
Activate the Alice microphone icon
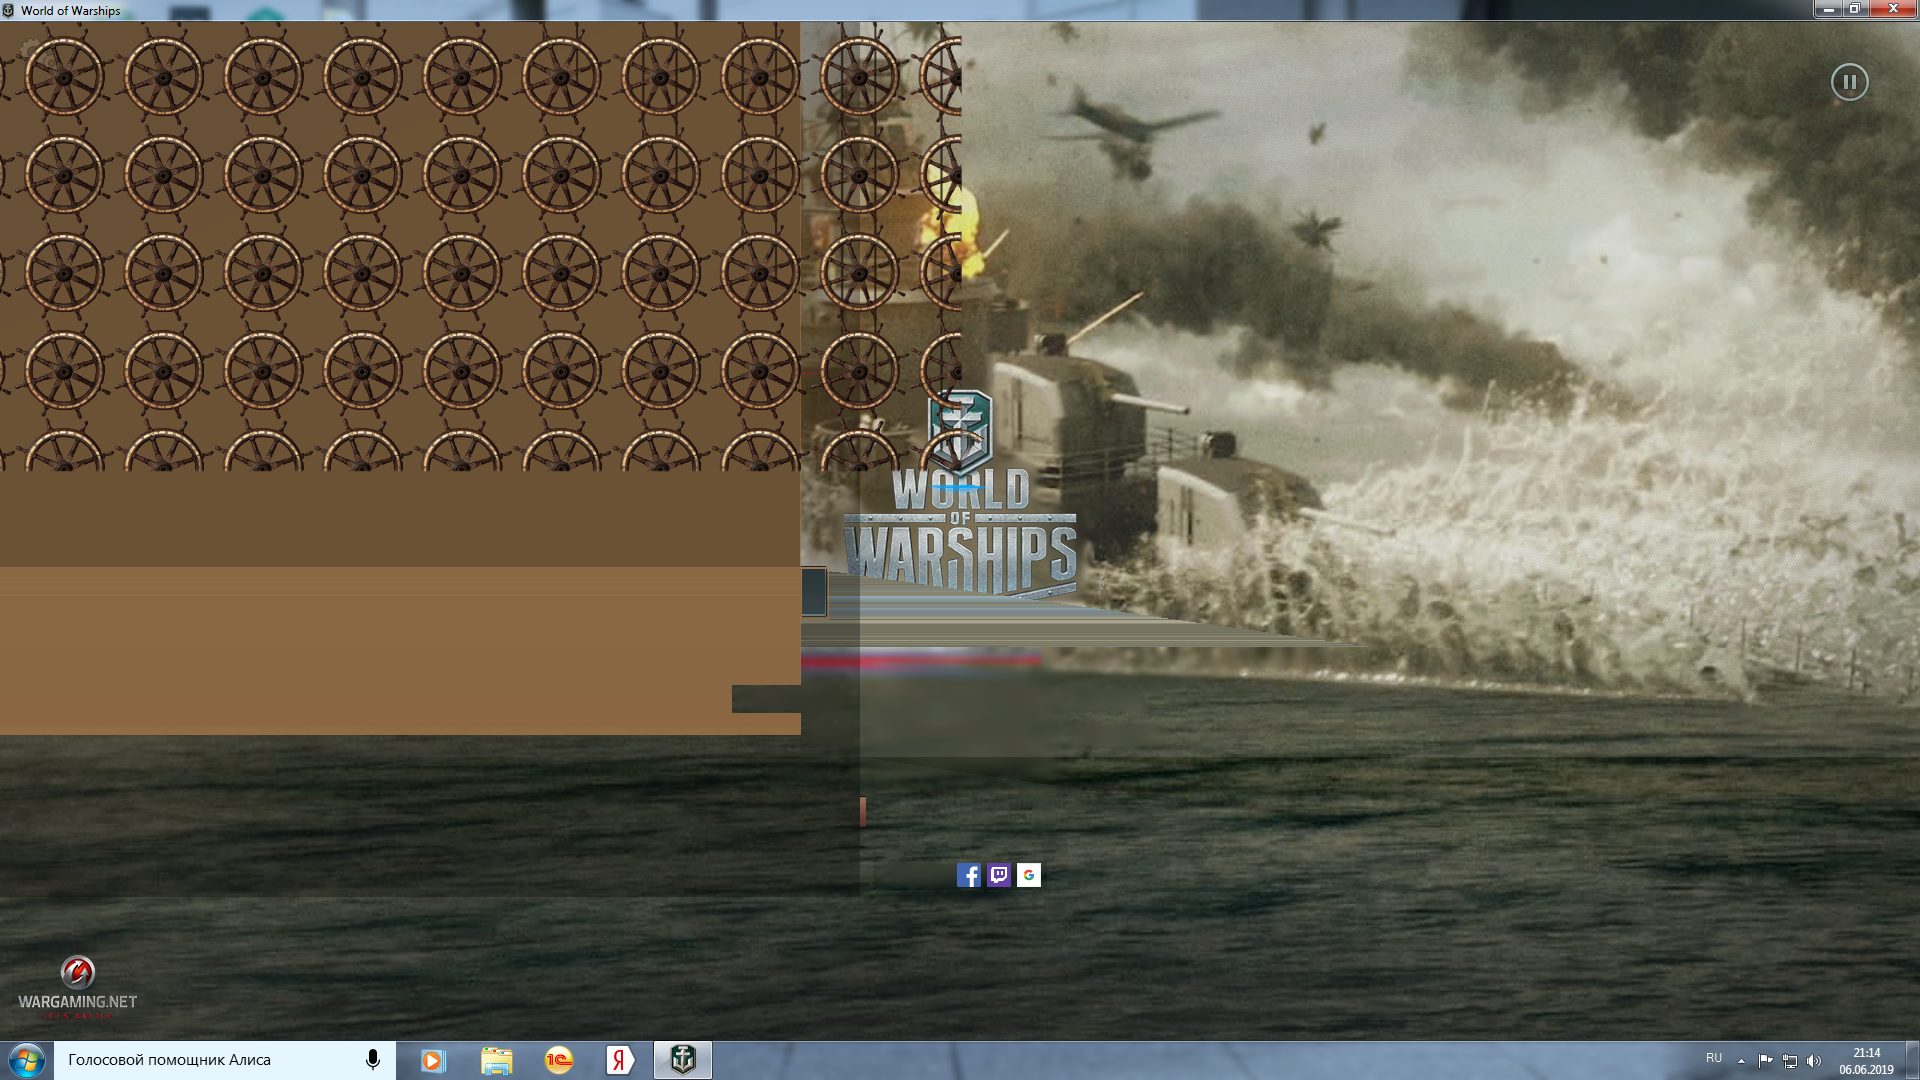pos(373,1060)
